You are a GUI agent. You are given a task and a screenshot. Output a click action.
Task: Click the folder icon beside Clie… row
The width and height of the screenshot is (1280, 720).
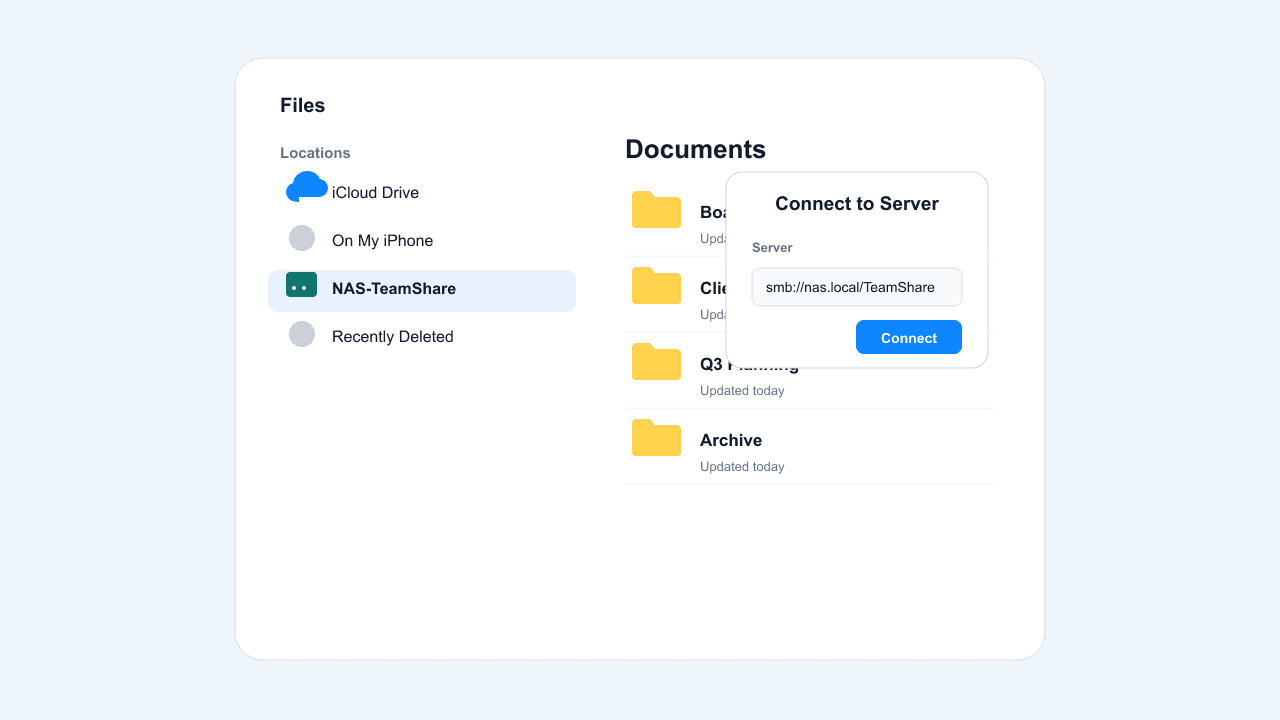coord(656,286)
